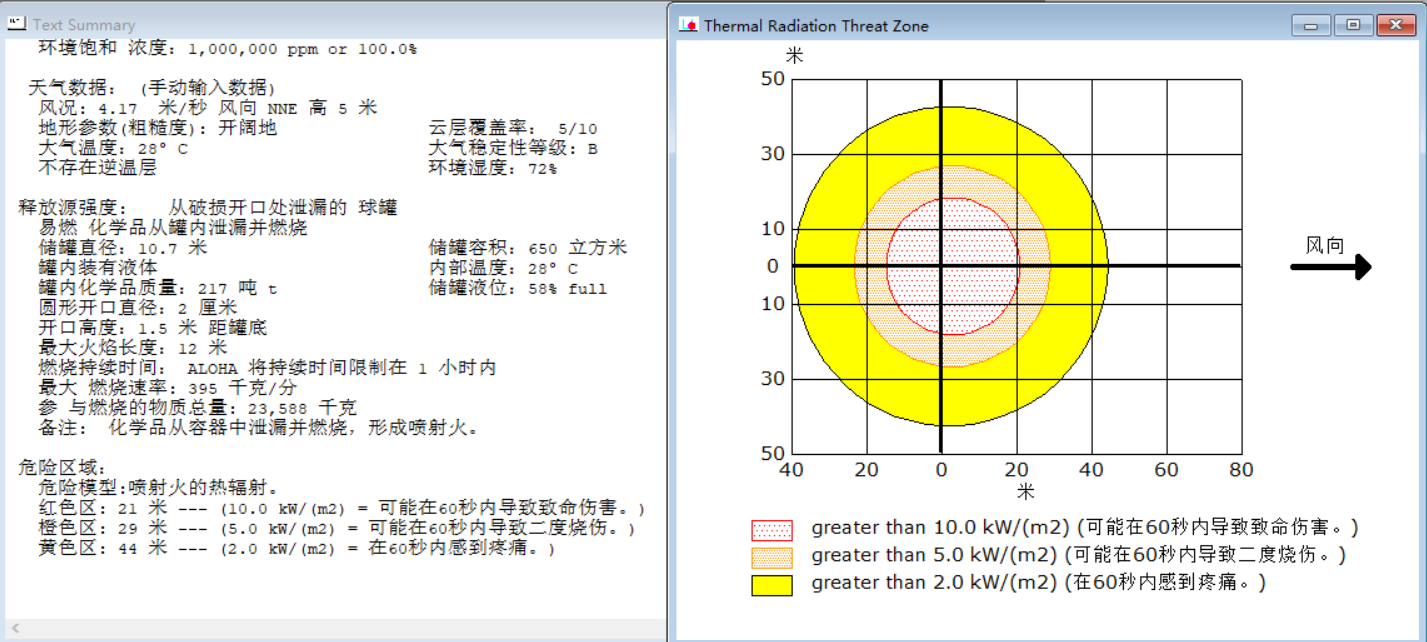
Task: Click the x-axis label '60'
Action: tap(1166, 470)
